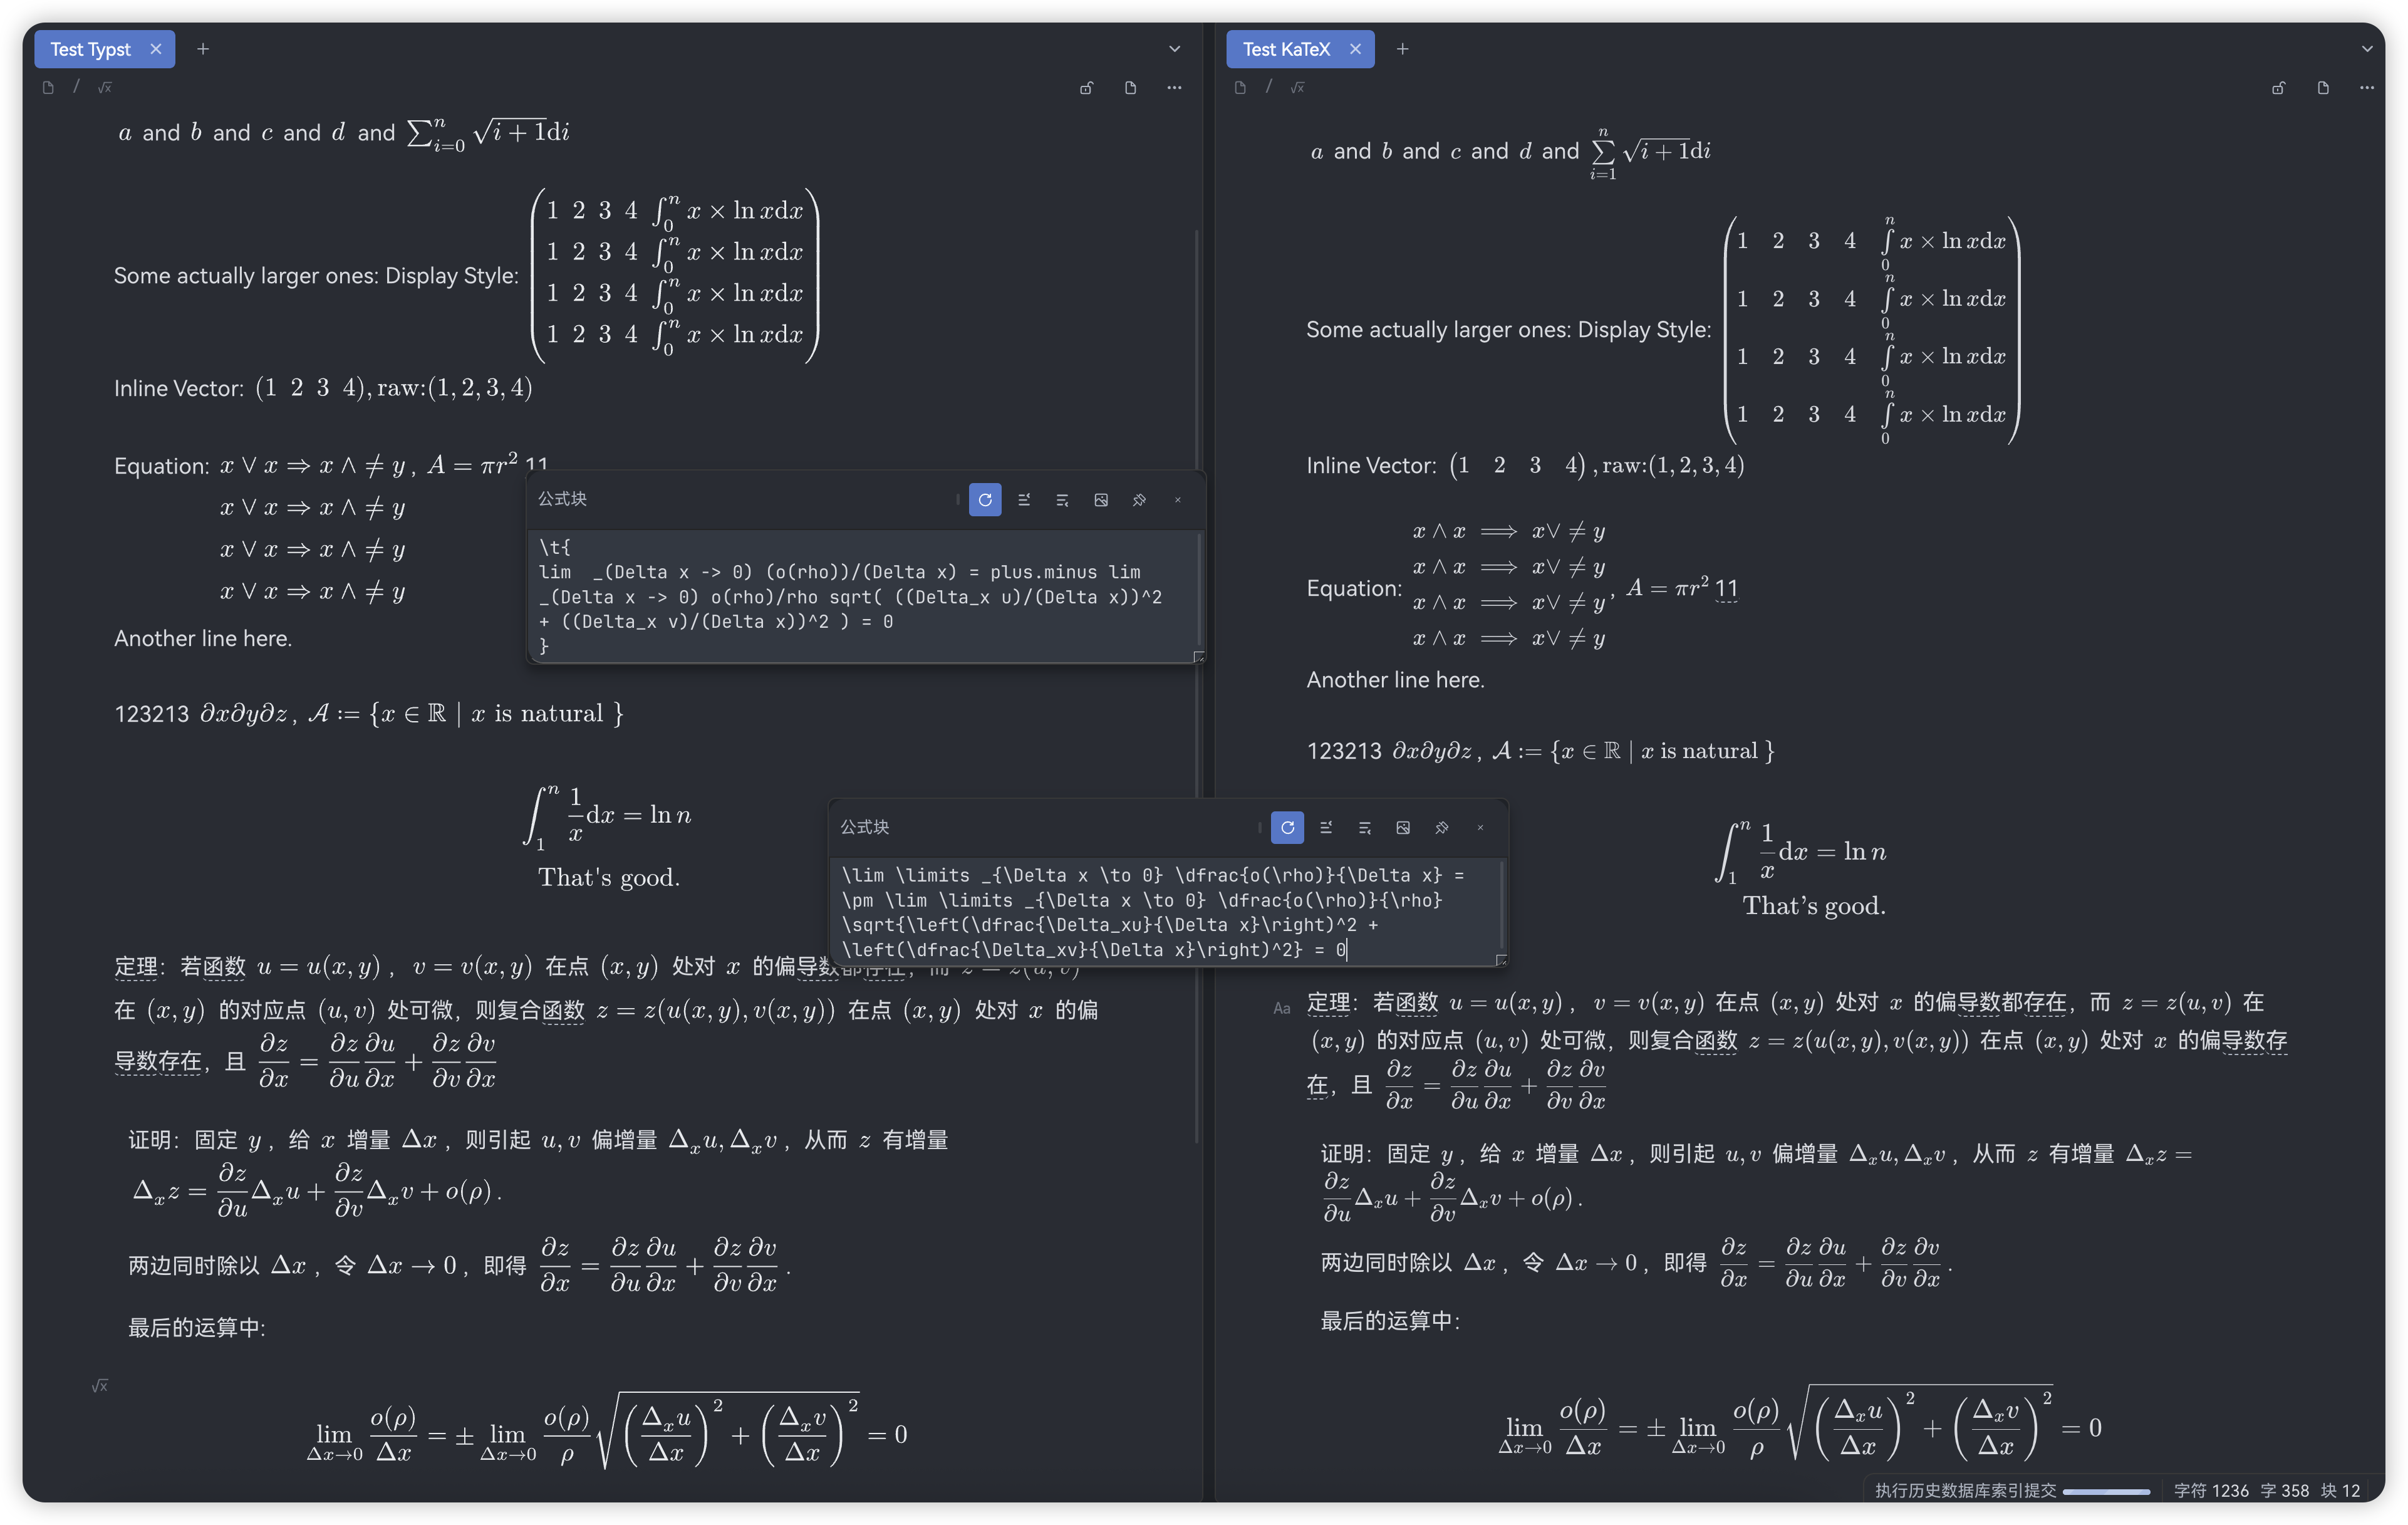The image size is (2408, 1525).
Task: Click unlock icon in Test Typst pane toolbar
Action: pos(1086,88)
